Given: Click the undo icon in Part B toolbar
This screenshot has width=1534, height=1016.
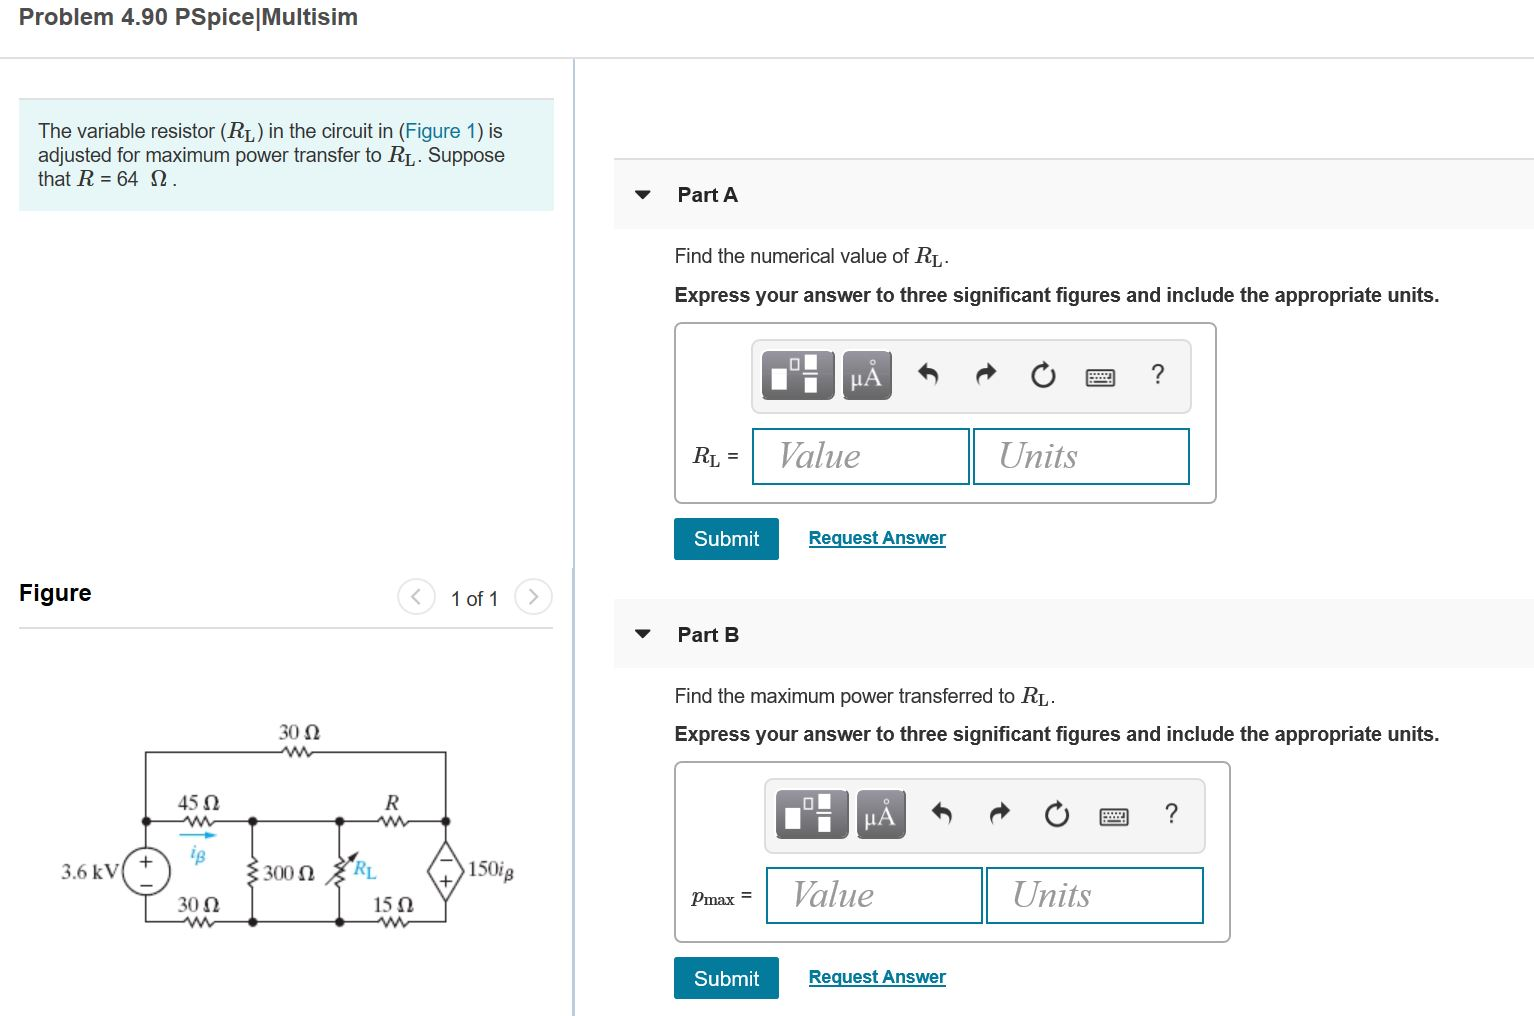Looking at the screenshot, I should 941,813.
